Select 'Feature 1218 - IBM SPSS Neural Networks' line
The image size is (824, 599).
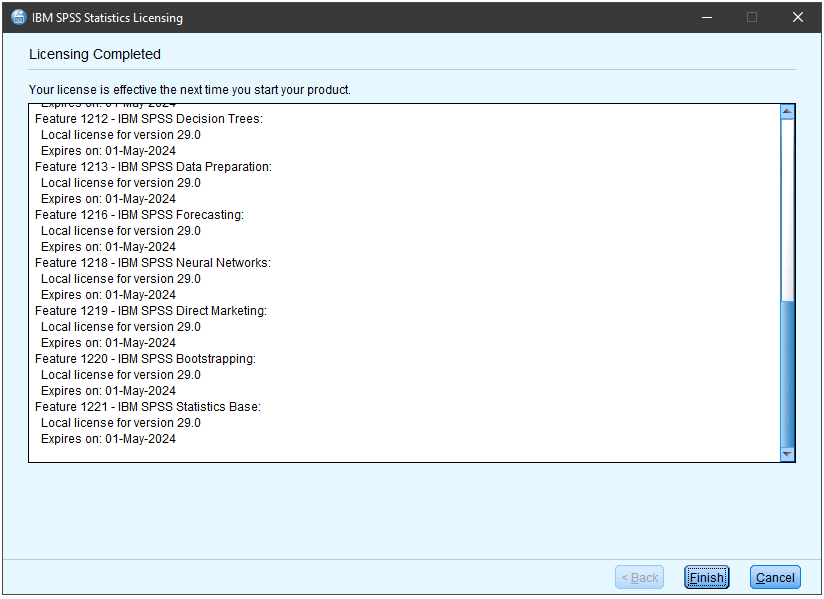click(x=153, y=263)
